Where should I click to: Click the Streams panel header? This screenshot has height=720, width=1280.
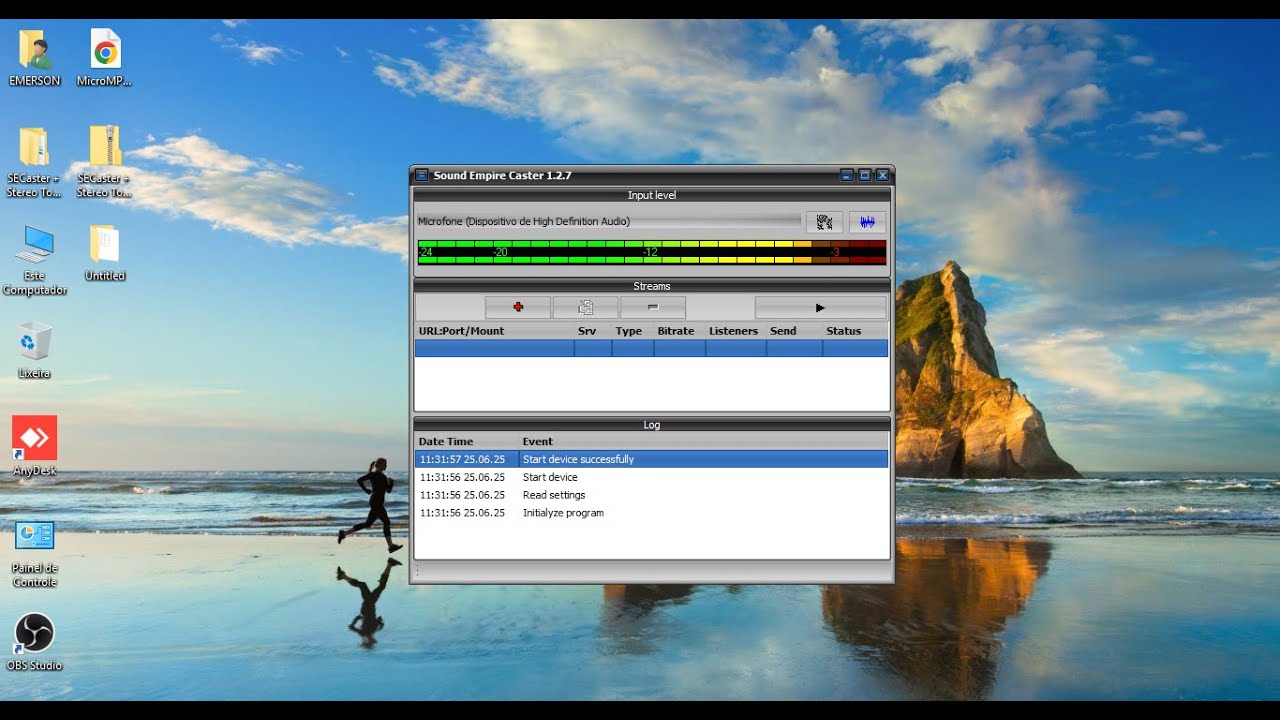pos(652,286)
